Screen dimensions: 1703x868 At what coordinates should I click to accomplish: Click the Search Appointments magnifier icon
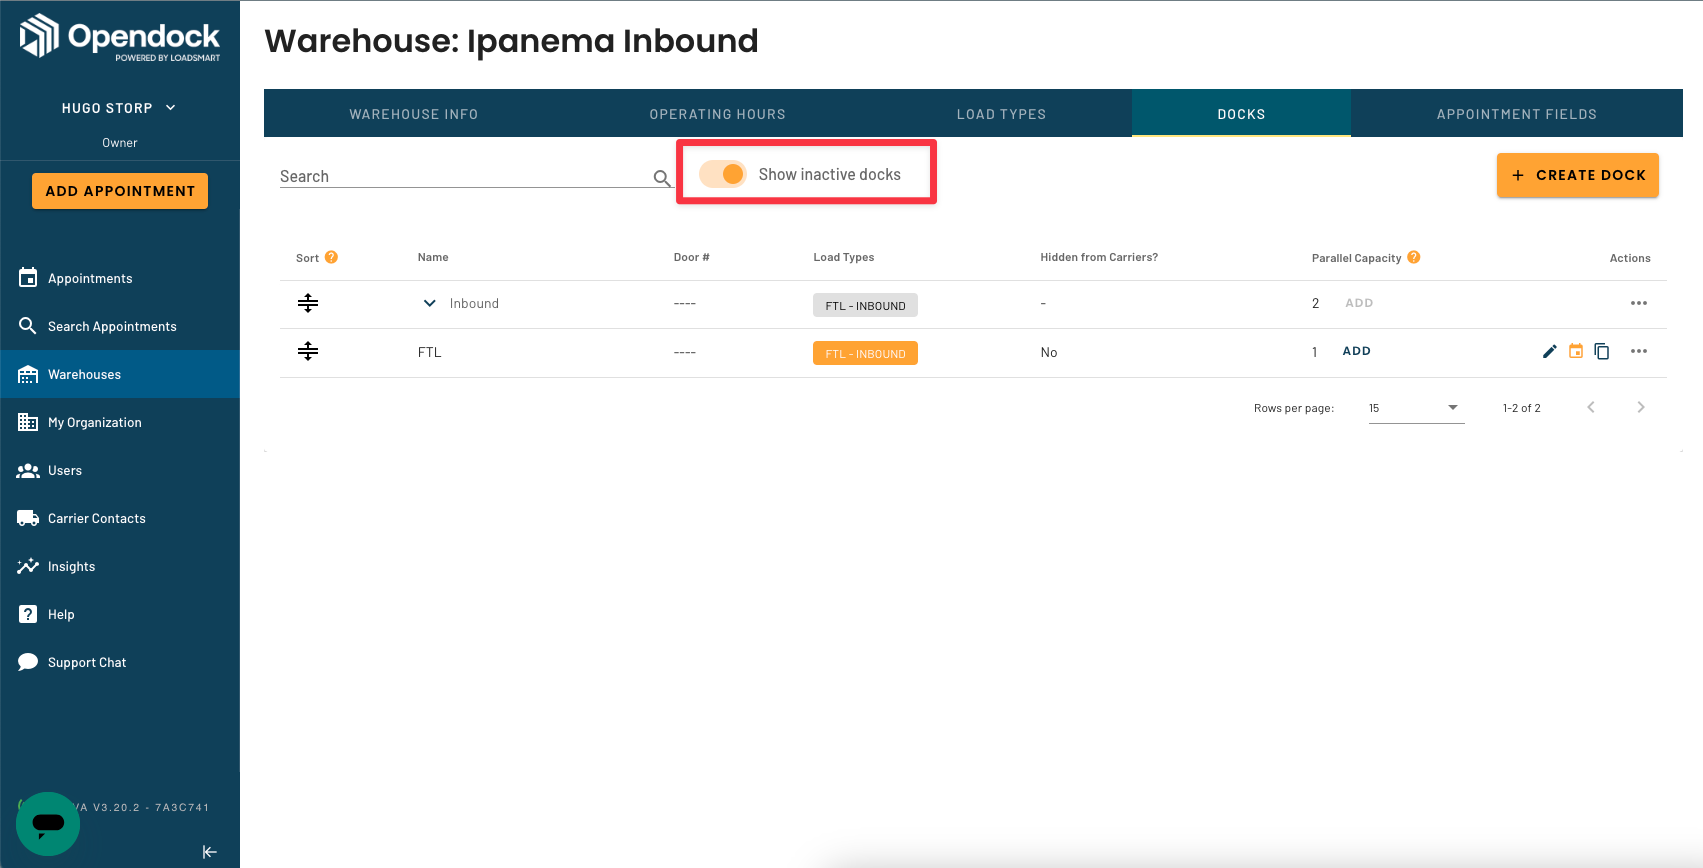28,326
